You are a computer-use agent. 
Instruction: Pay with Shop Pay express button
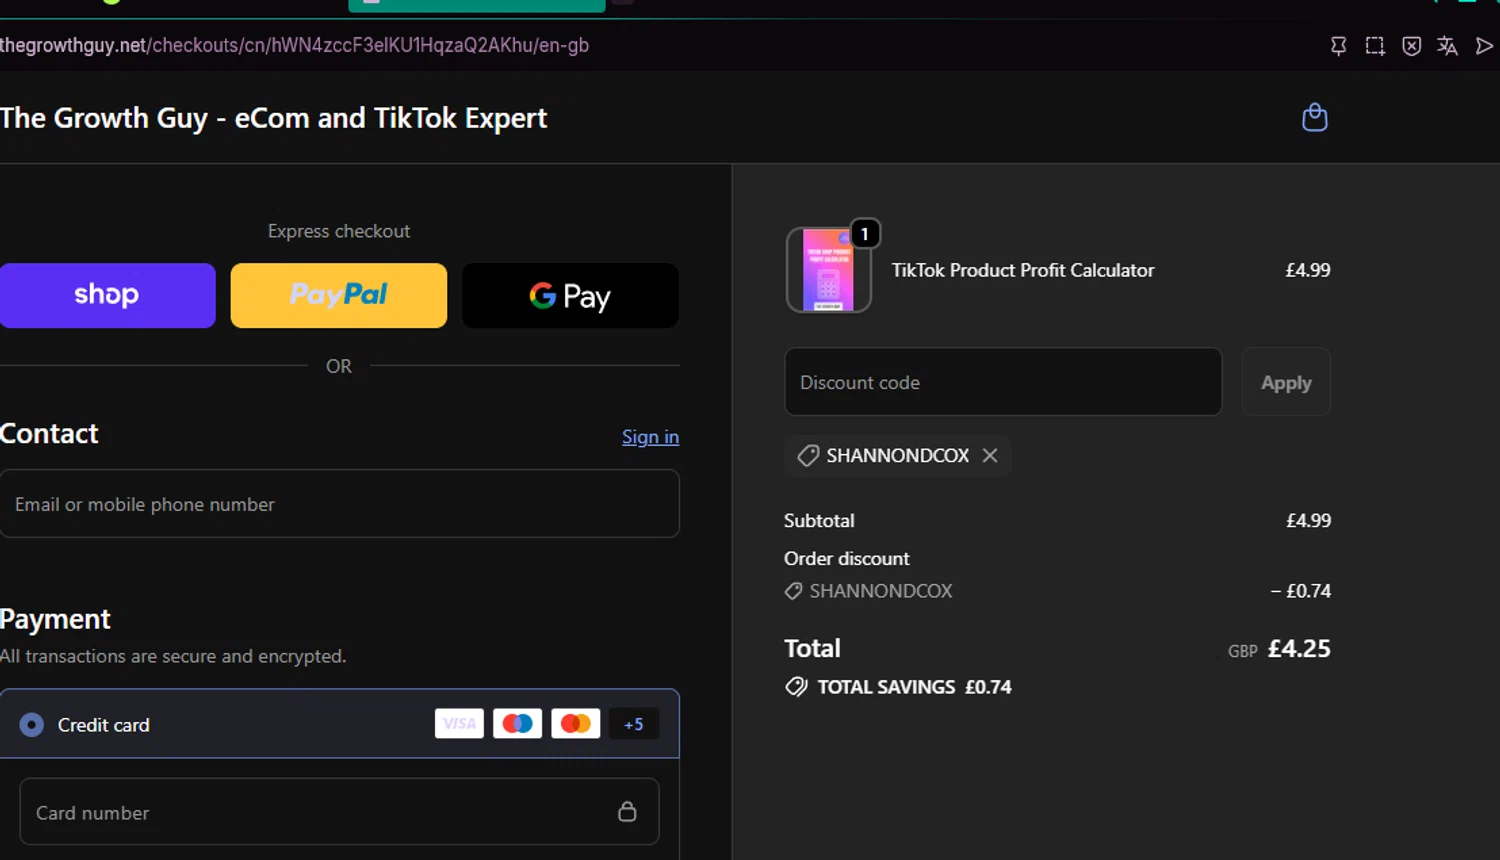tap(107, 295)
